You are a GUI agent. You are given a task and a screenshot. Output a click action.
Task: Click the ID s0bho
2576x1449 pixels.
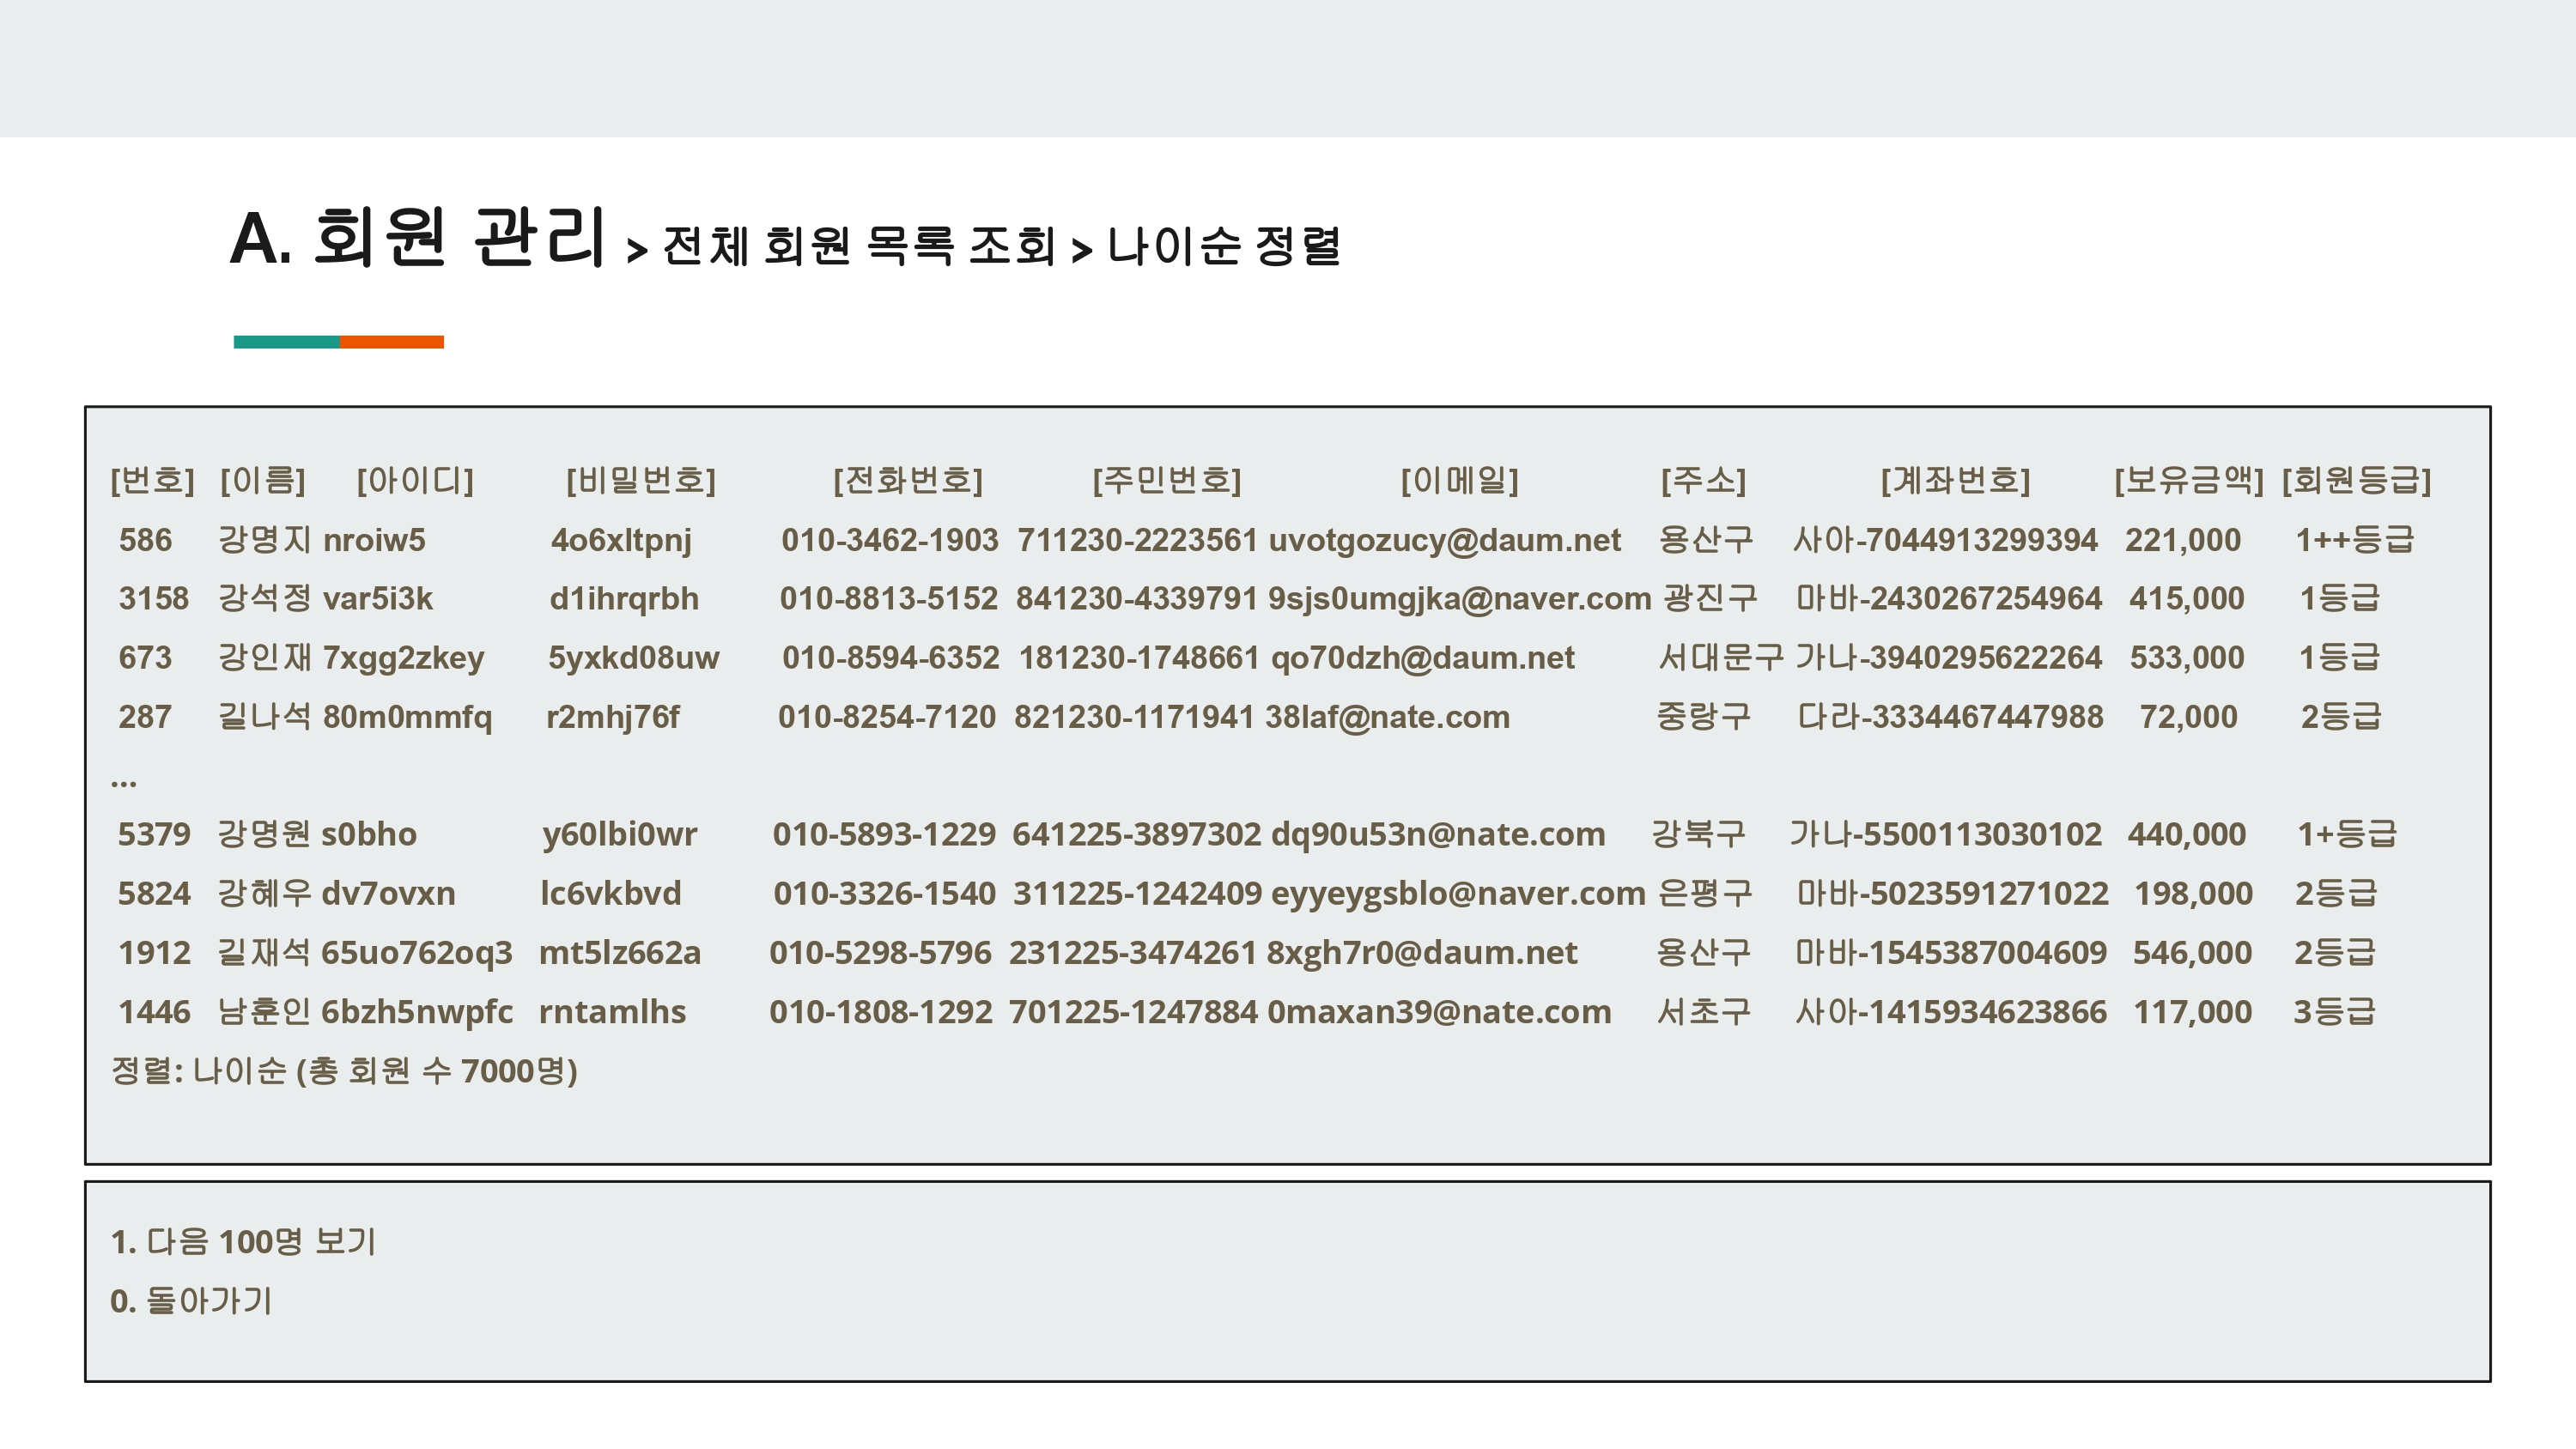[368, 834]
